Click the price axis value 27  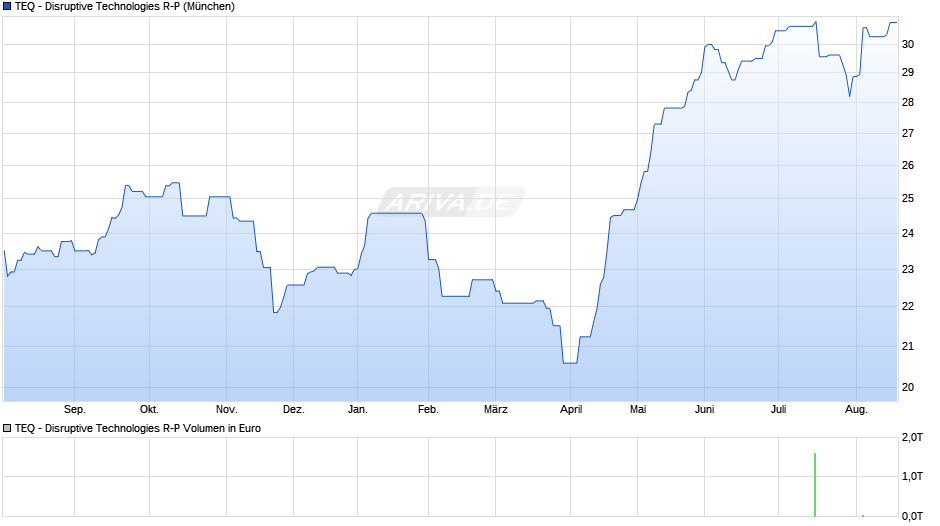[x=908, y=133]
